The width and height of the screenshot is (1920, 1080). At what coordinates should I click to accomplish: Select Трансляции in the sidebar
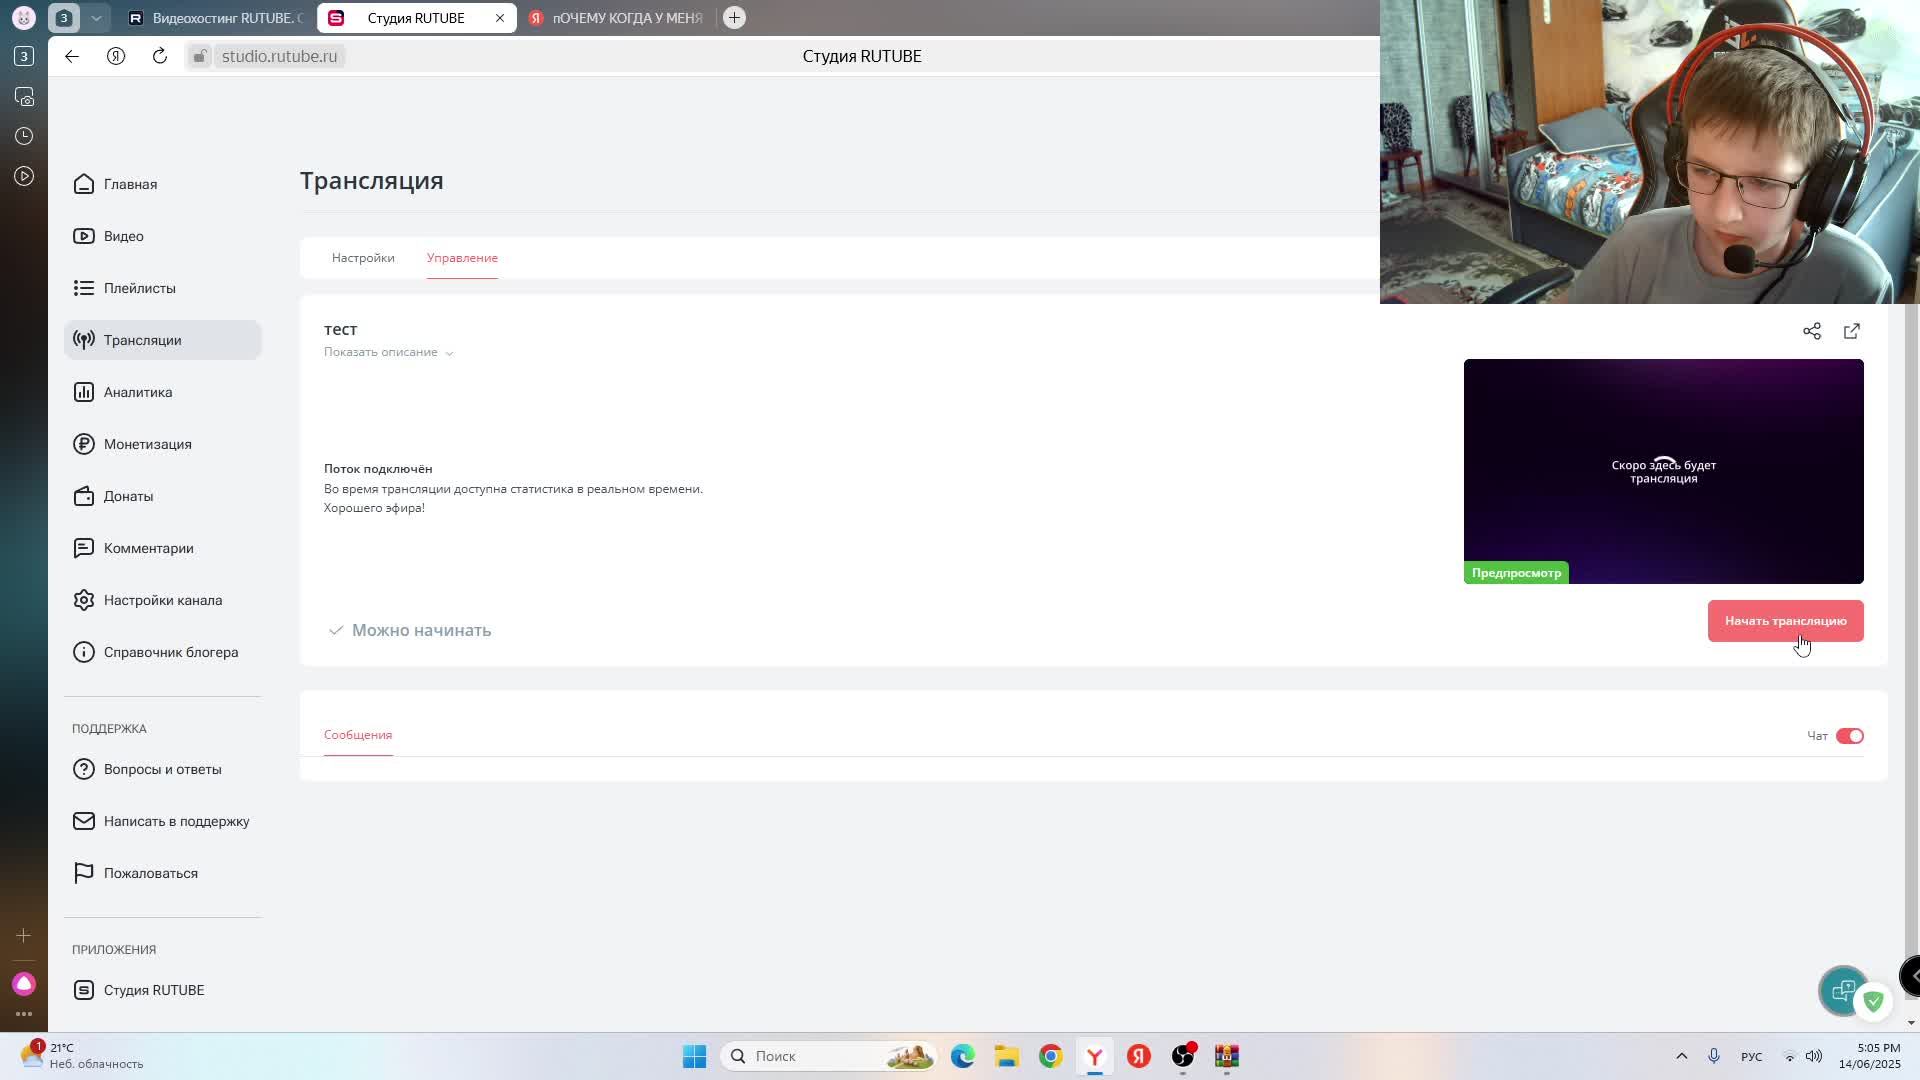click(x=162, y=340)
